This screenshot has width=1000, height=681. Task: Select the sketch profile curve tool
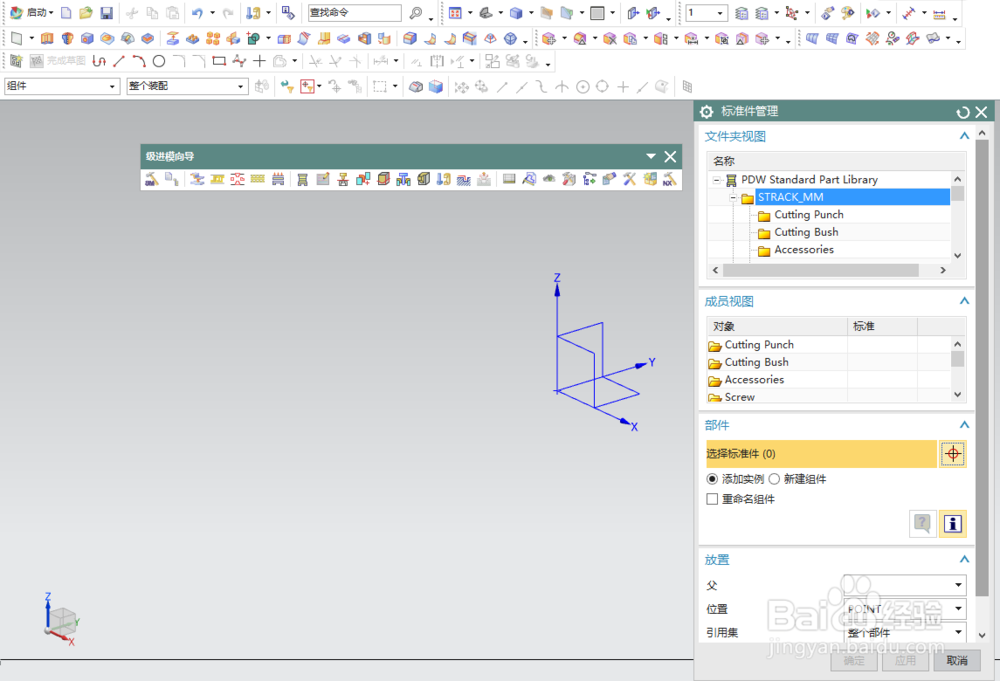[99, 61]
